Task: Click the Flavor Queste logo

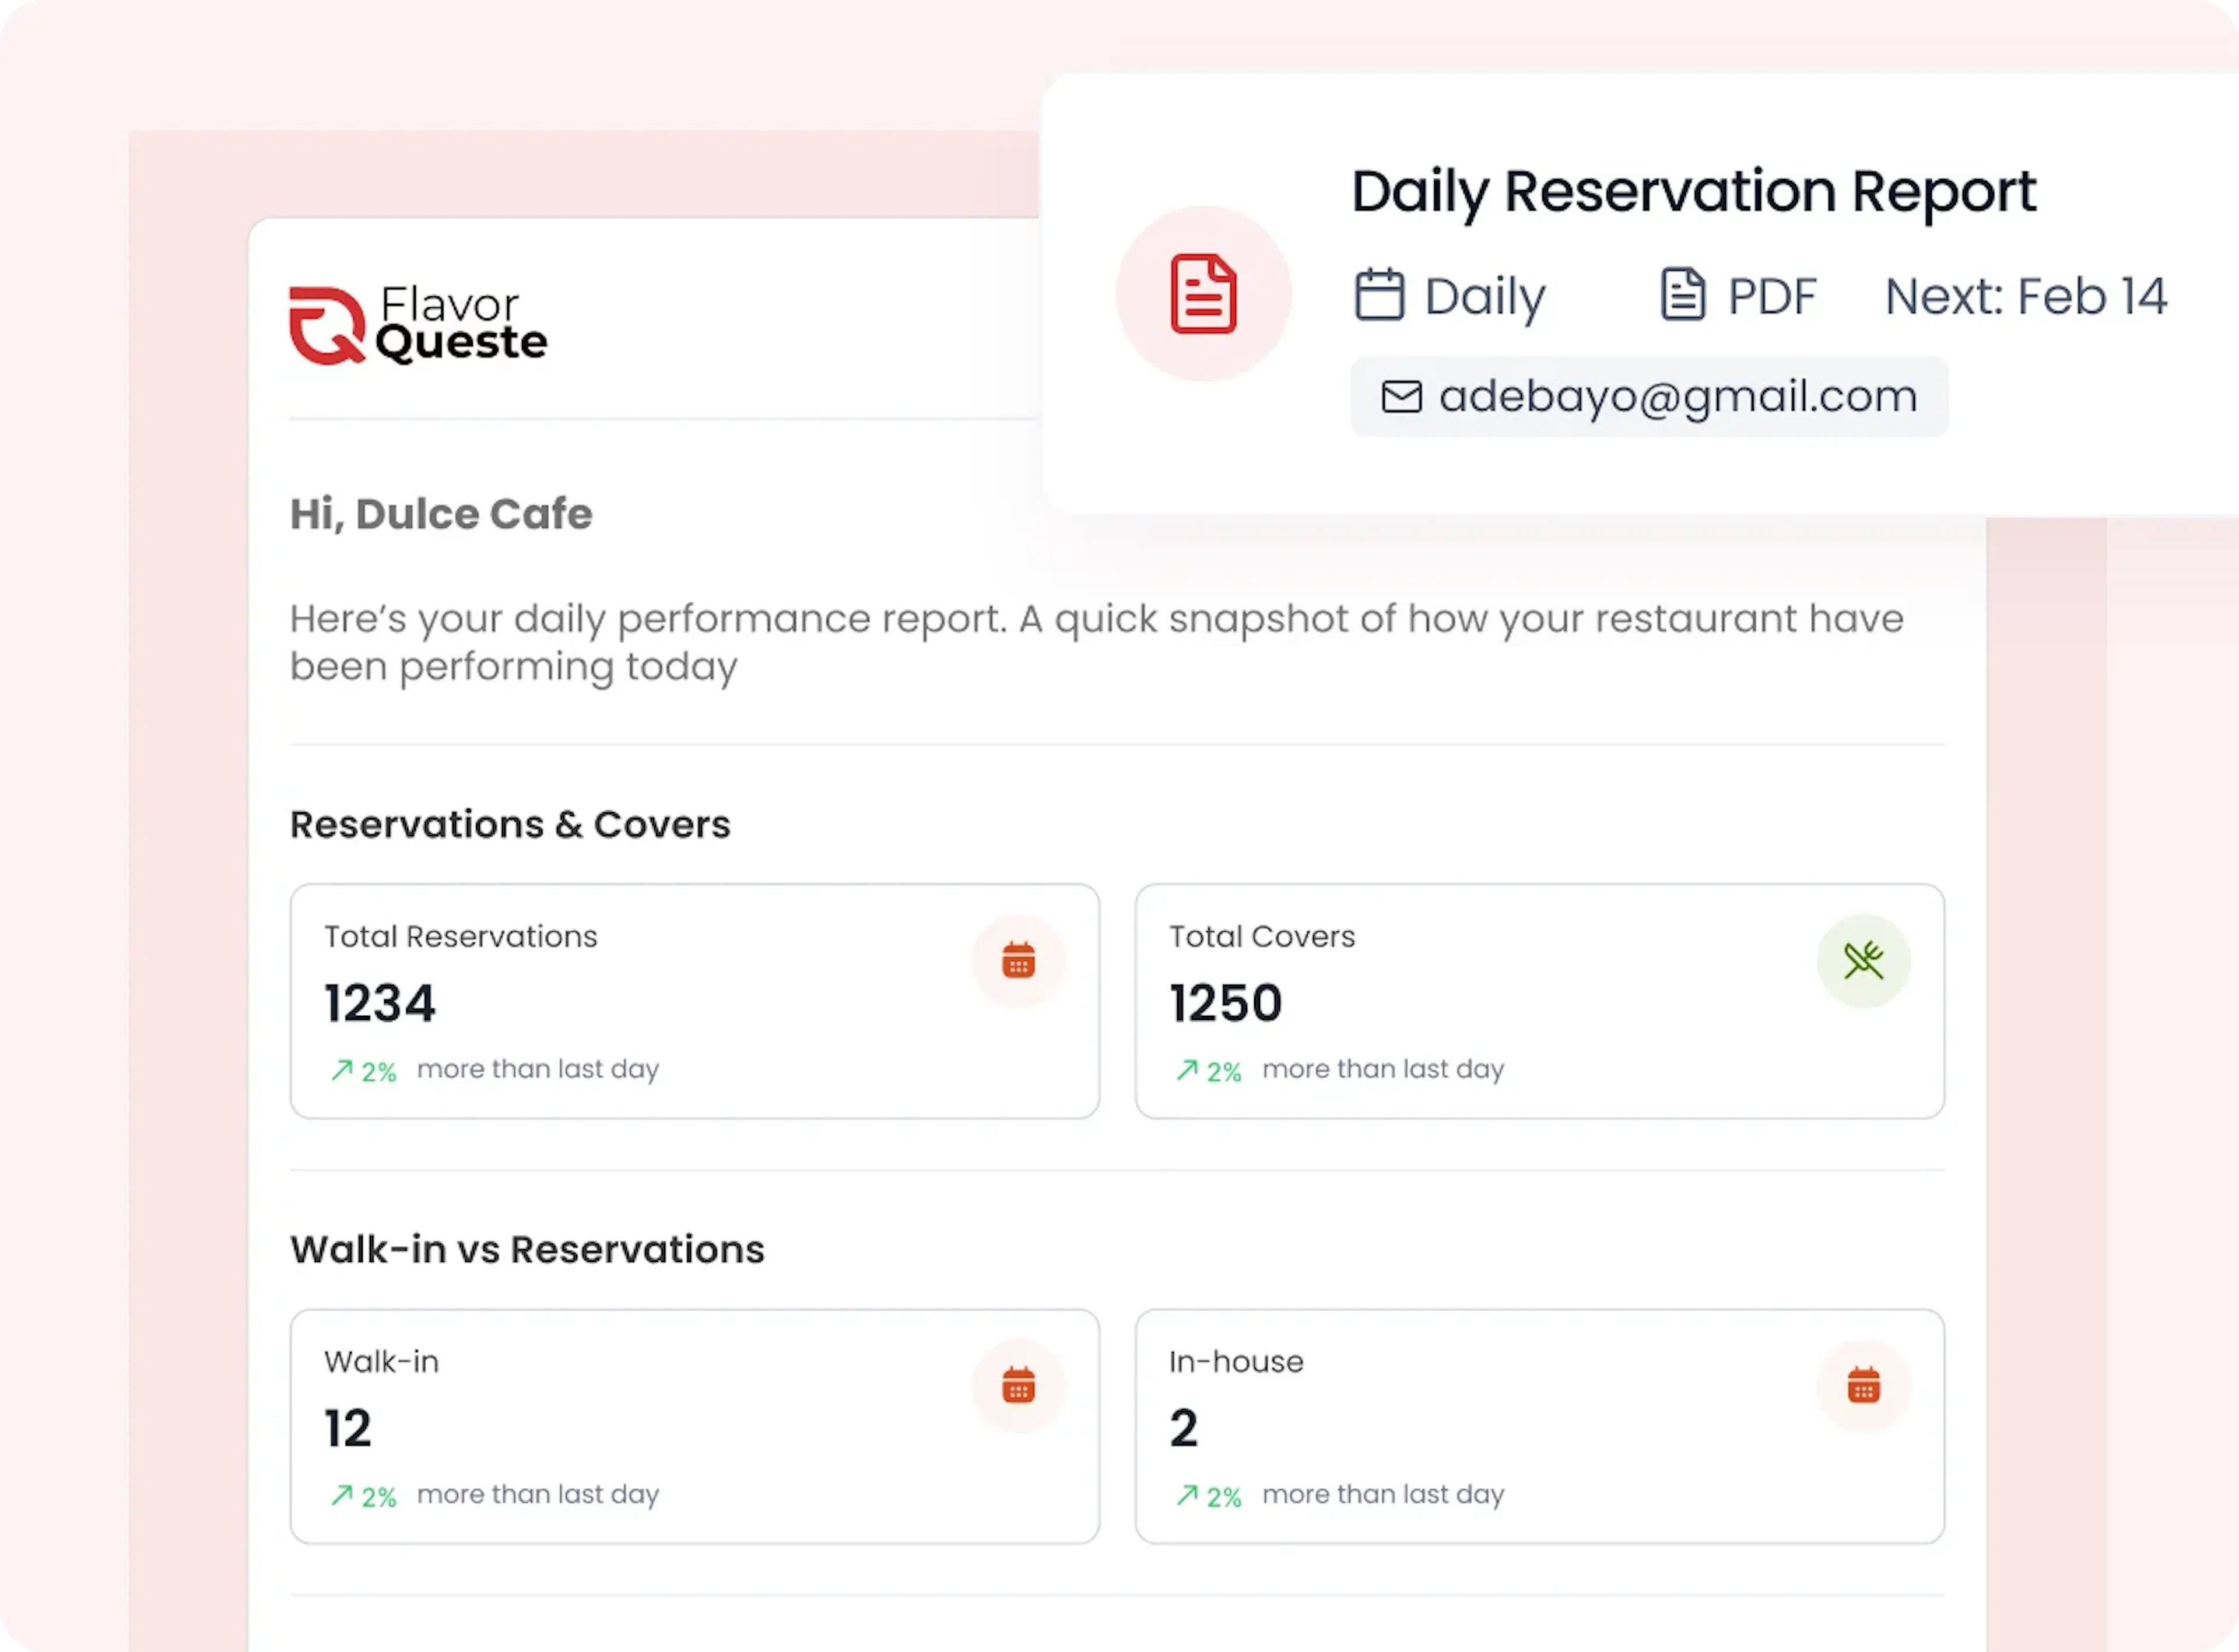Action: (x=418, y=325)
